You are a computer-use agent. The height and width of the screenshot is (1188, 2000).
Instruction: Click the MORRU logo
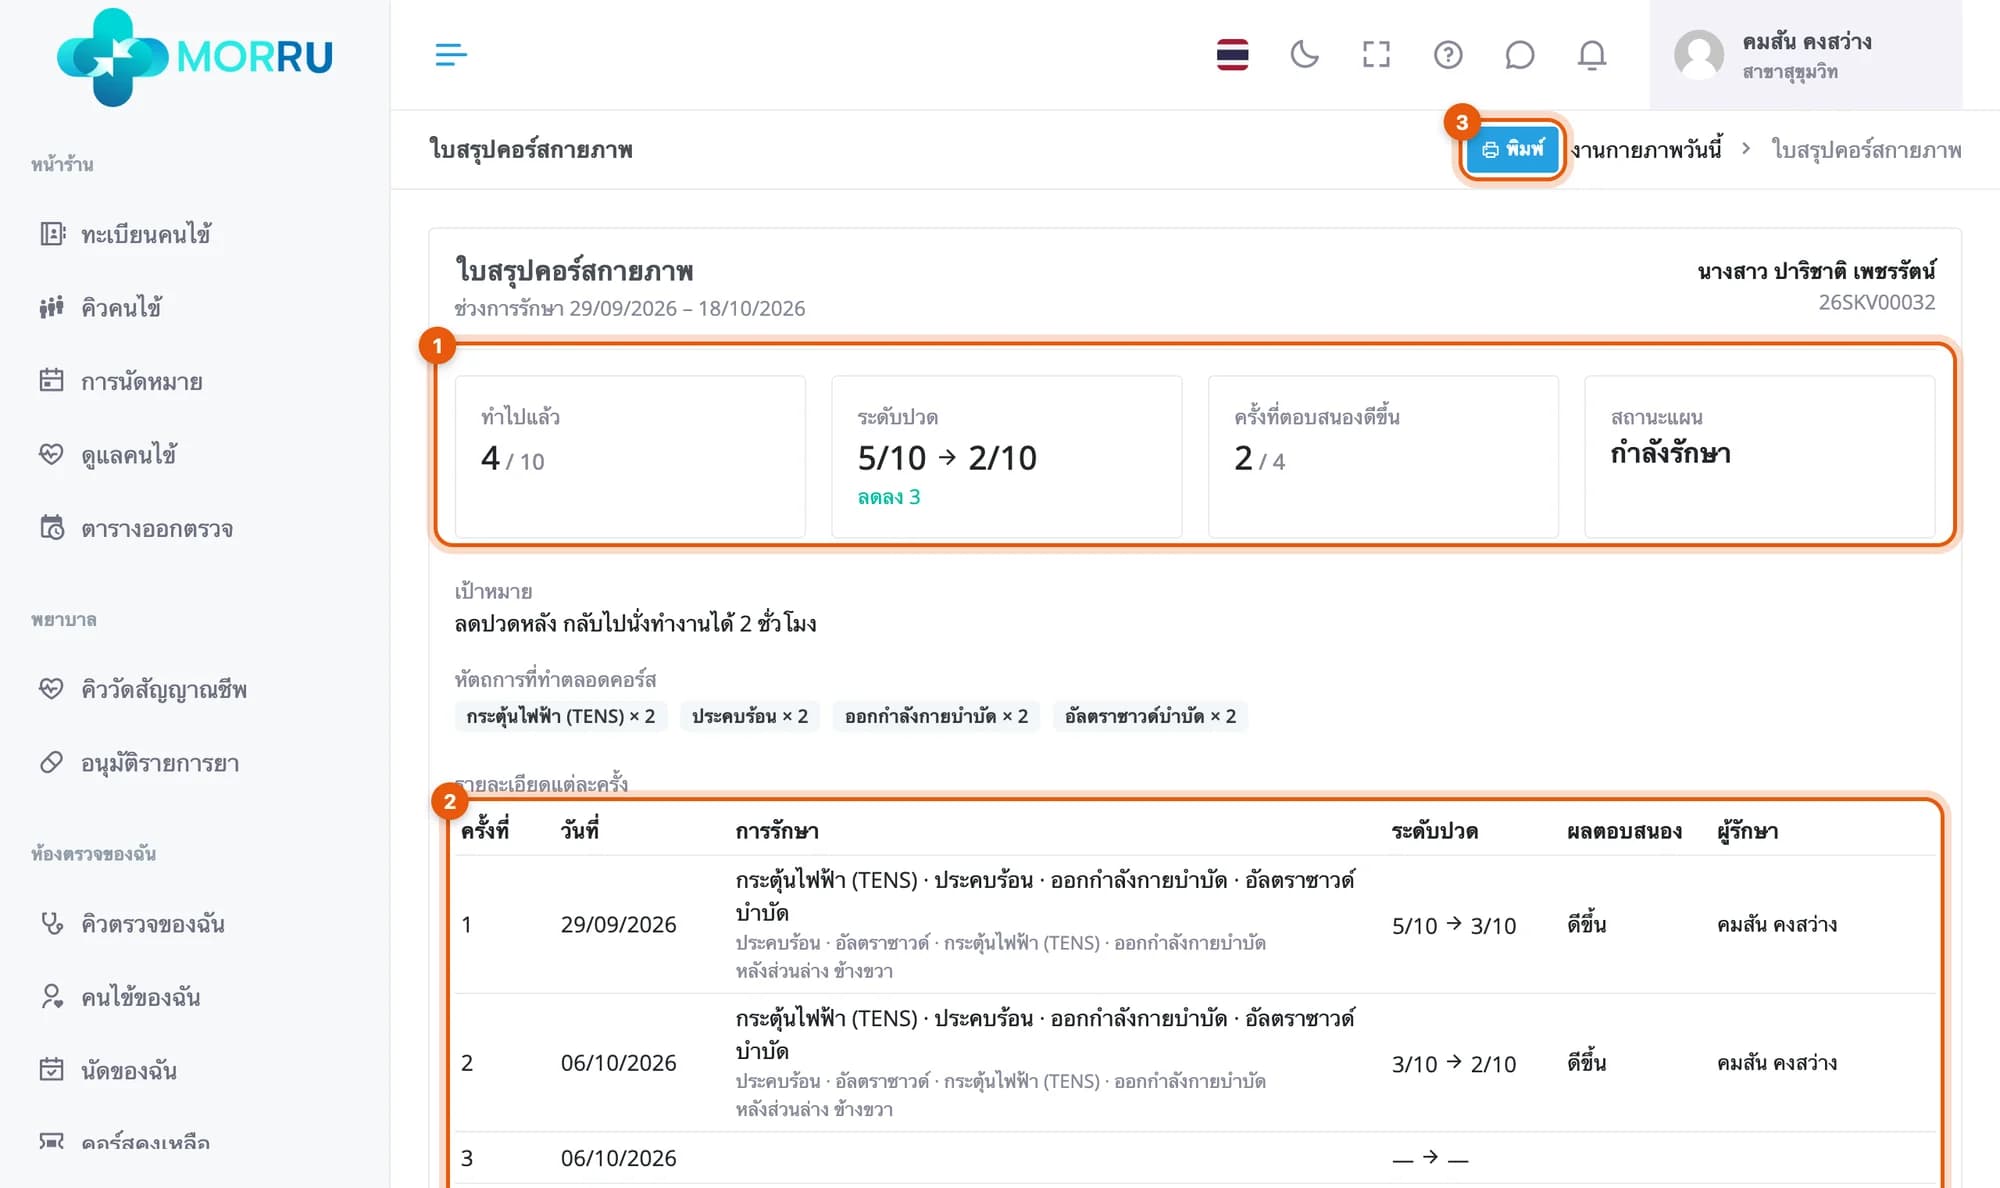pos(195,56)
